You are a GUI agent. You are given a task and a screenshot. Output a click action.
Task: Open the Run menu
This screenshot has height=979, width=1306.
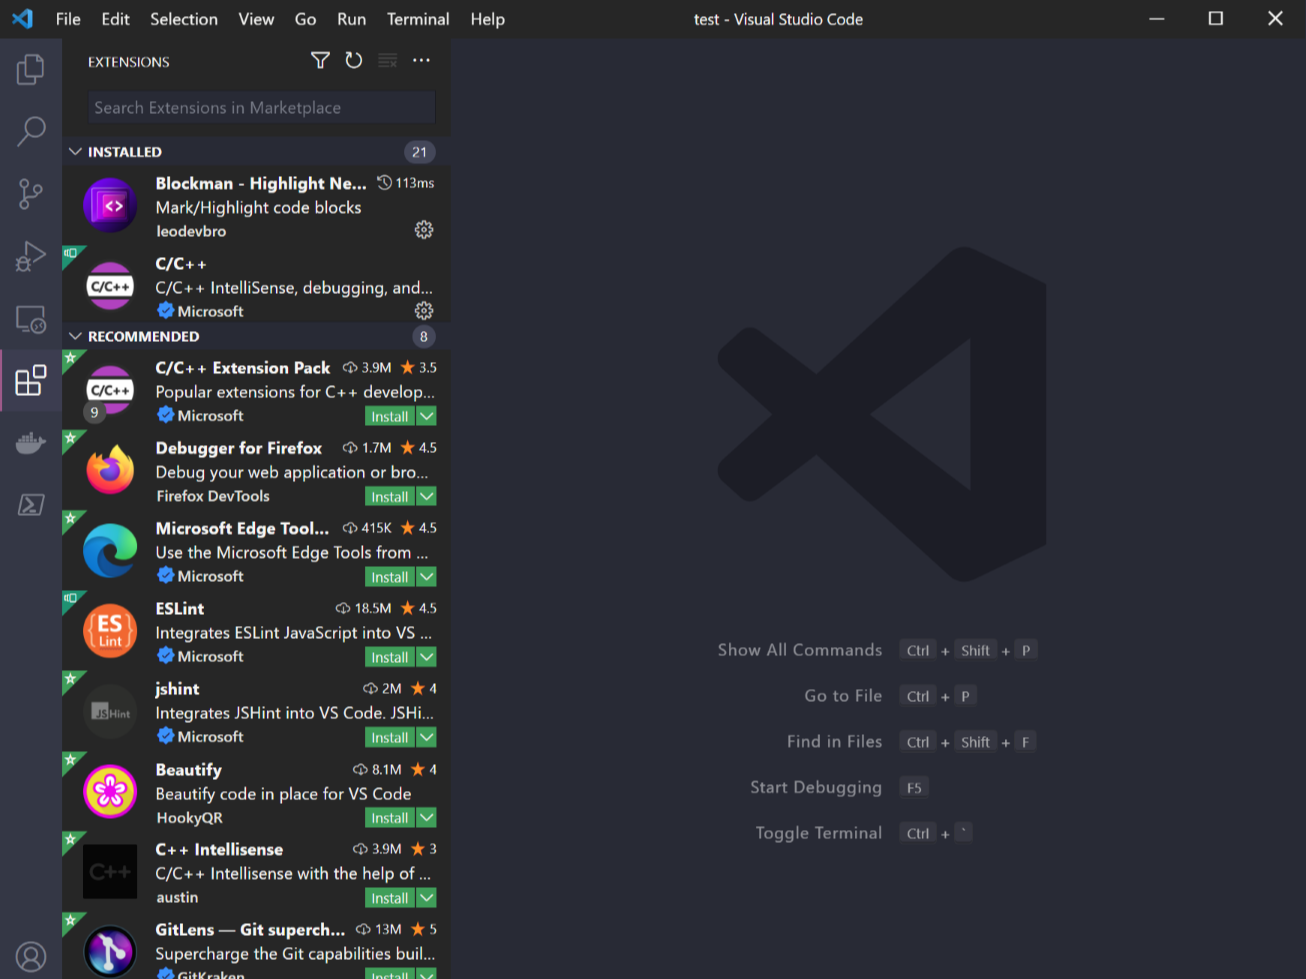click(351, 19)
